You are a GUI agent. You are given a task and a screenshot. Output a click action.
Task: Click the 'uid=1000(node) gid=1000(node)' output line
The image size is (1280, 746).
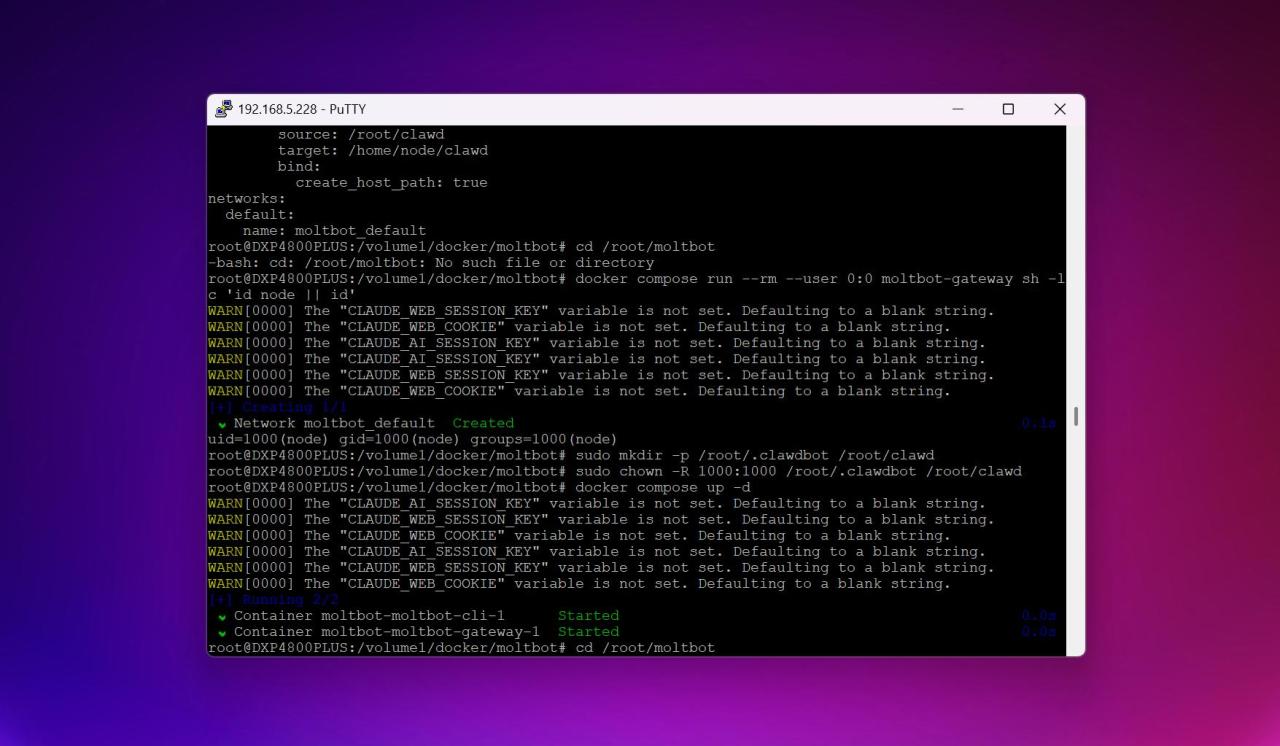(412, 439)
